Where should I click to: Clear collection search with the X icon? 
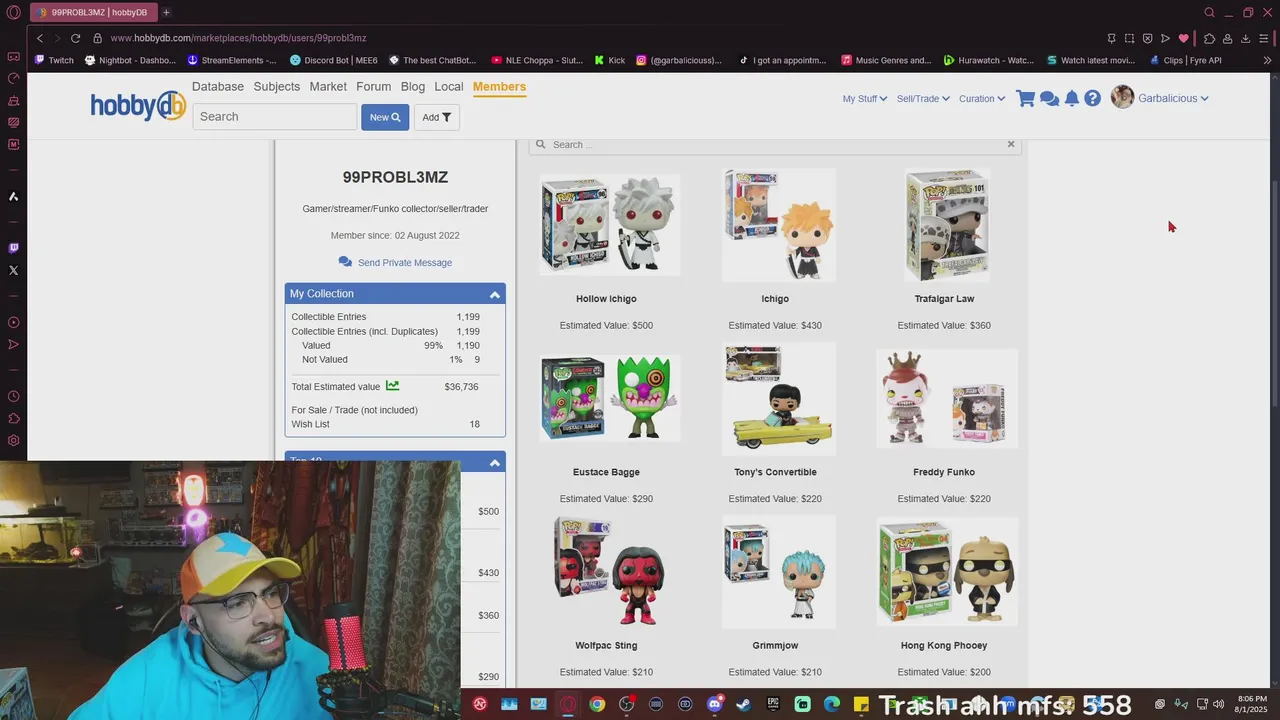(x=1011, y=144)
